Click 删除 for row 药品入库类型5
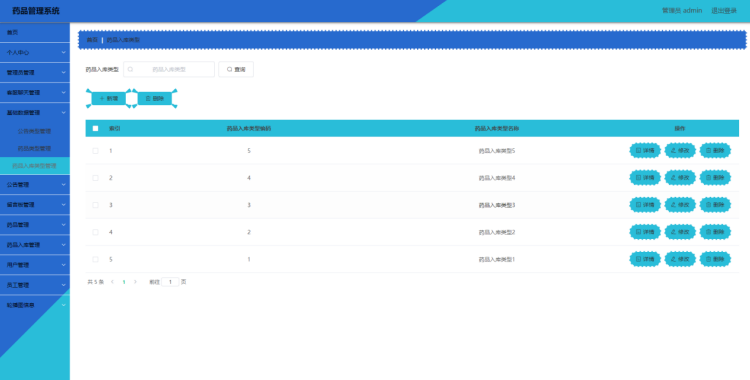 716,151
